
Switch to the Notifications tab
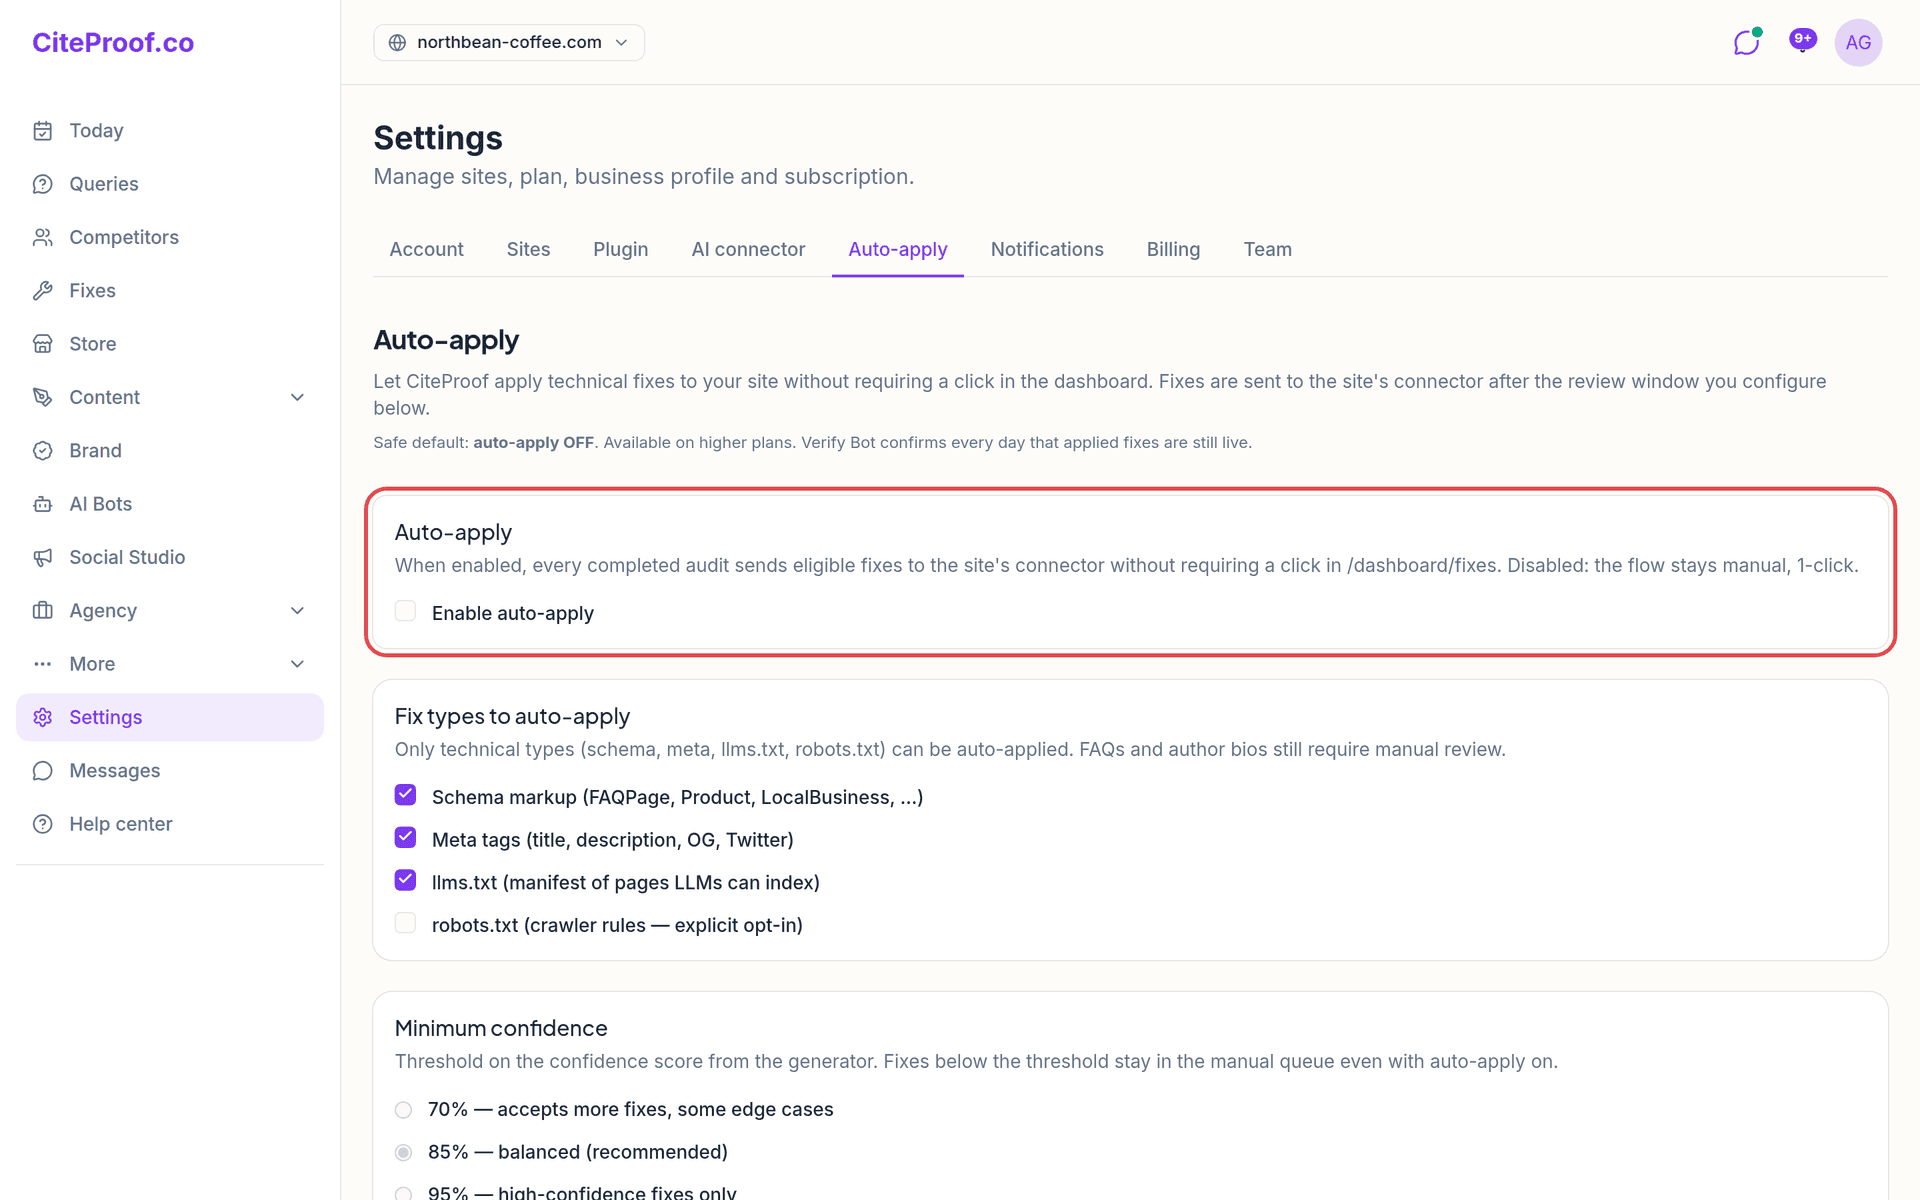[1047, 249]
